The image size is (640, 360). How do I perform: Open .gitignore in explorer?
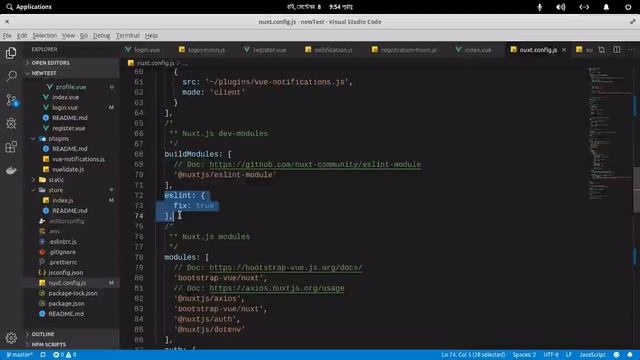coord(62,252)
